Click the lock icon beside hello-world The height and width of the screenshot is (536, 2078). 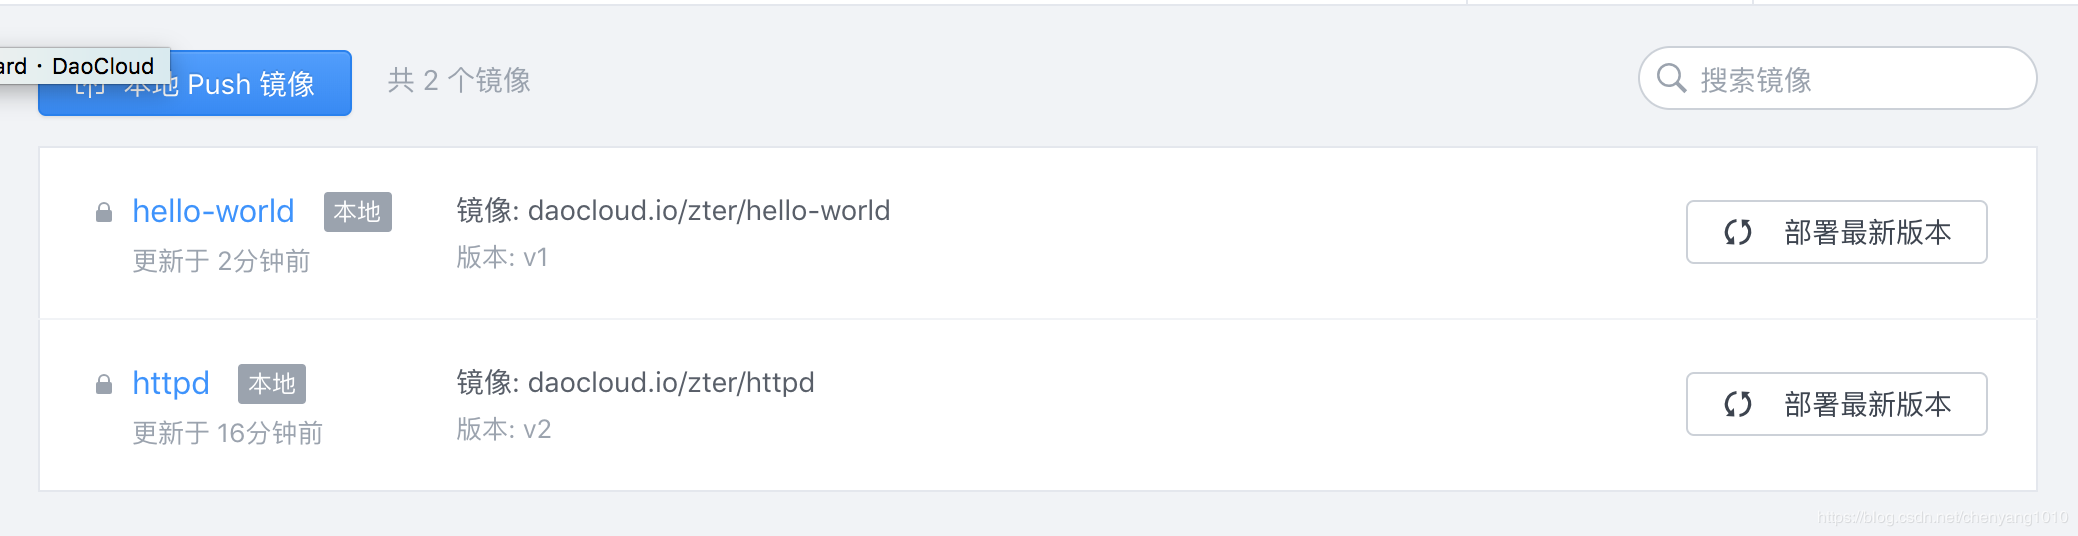pyautogui.click(x=103, y=212)
